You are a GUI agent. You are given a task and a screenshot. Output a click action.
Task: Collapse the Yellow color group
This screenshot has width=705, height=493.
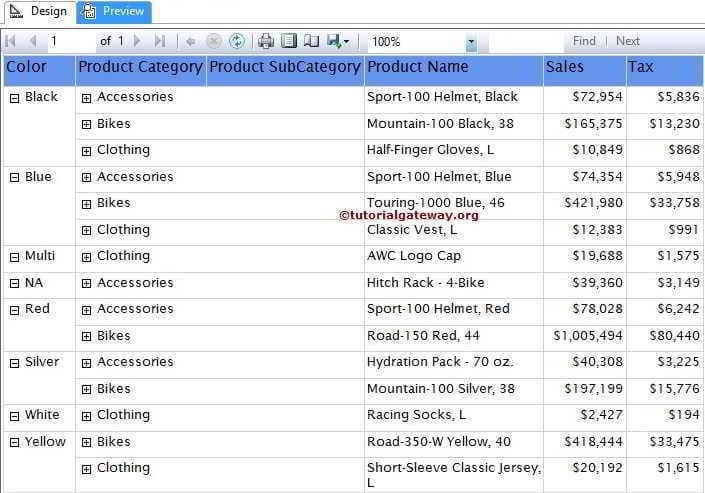tap(14, 443)
